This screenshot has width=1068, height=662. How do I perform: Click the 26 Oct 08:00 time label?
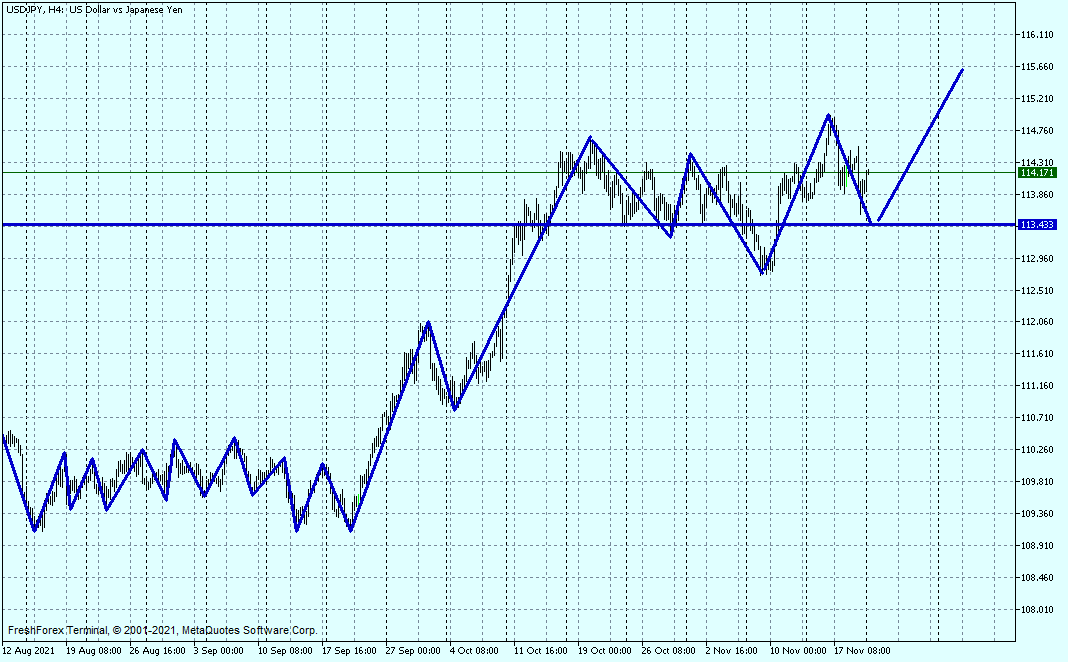point(669,651)
